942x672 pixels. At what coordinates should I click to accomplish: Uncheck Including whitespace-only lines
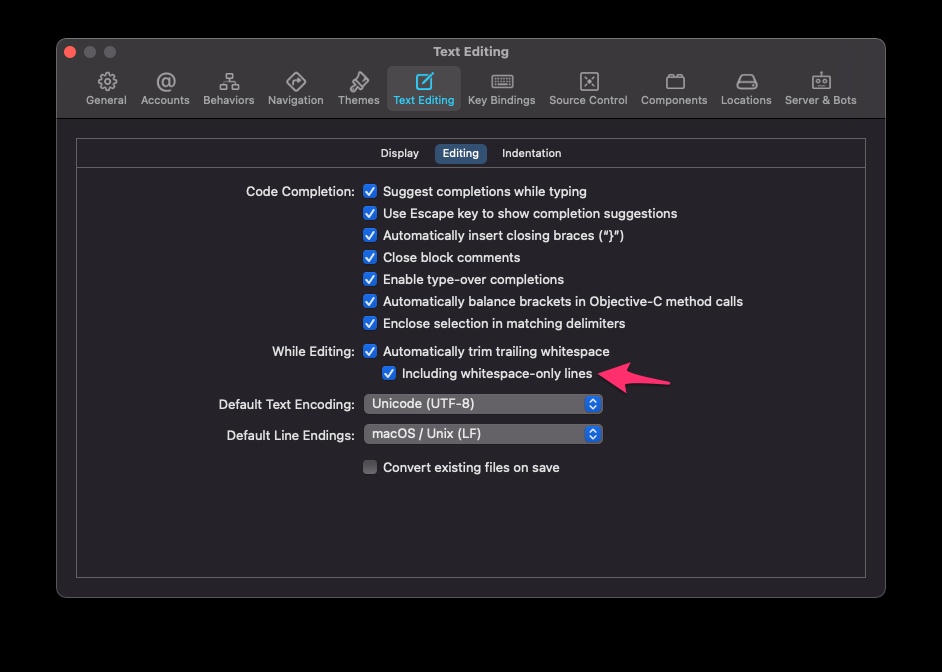pyautogui.click(x=389, y=374)
